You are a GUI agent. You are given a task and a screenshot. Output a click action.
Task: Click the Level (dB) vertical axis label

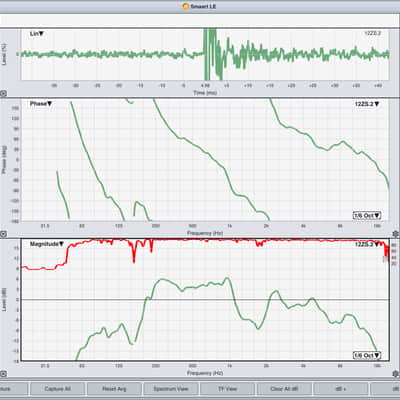click(4, 300)
